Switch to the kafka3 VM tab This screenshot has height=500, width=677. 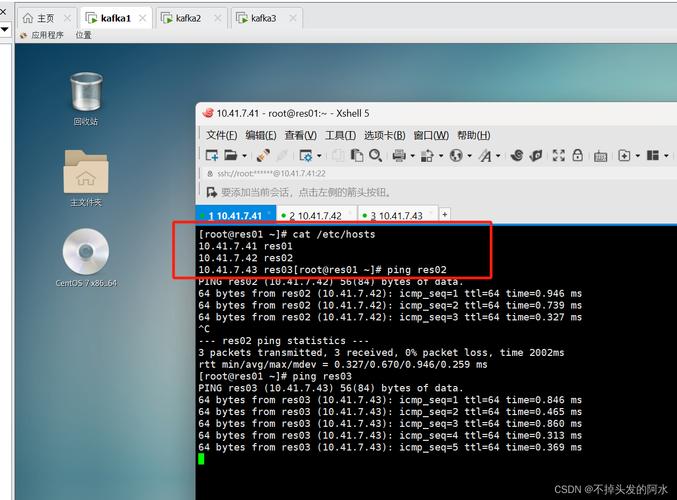click(264, 18)
